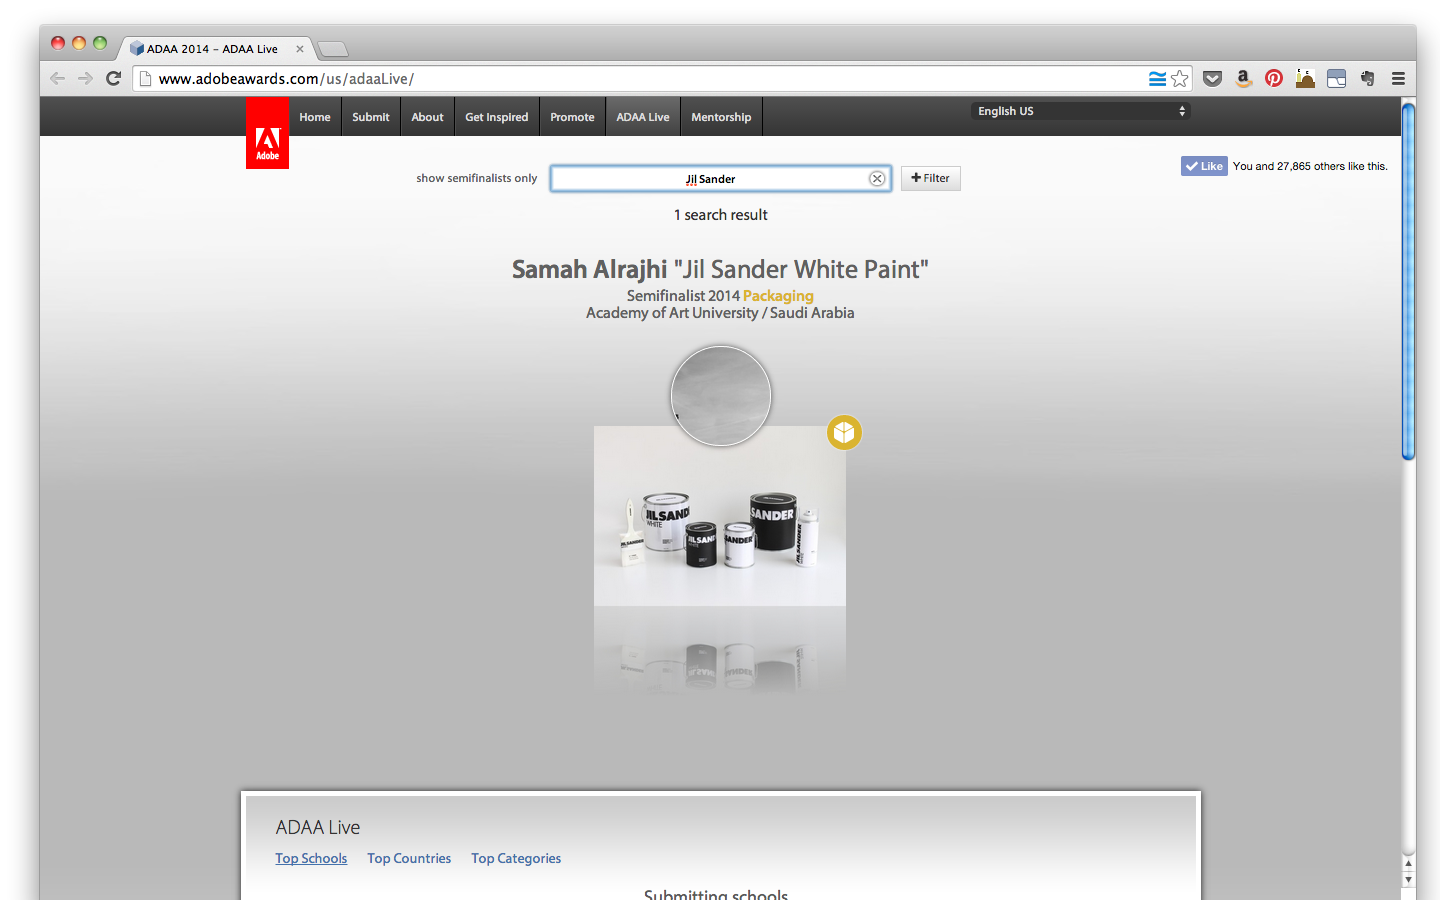Click 'You and 27,865 others like this'

pos(1310,166)
